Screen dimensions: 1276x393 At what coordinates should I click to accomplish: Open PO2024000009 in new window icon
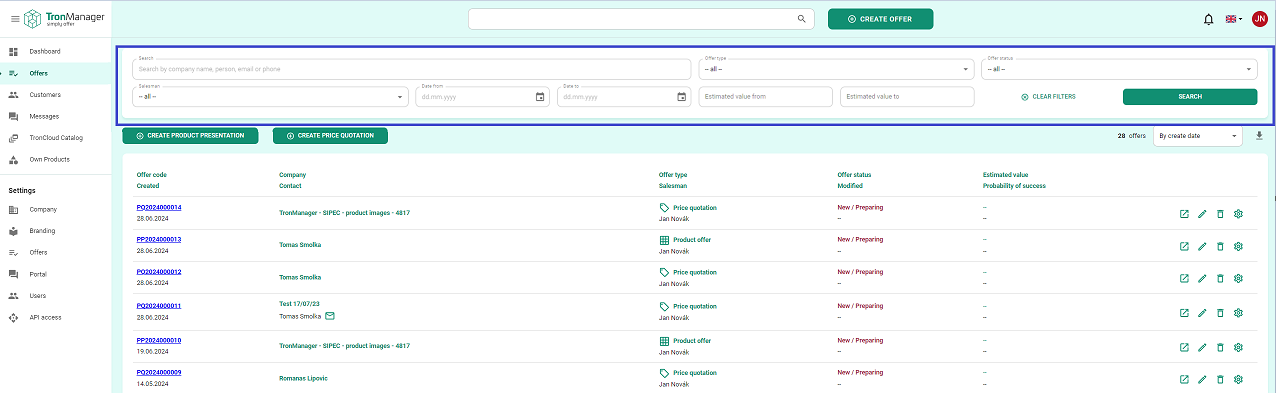1184,379
